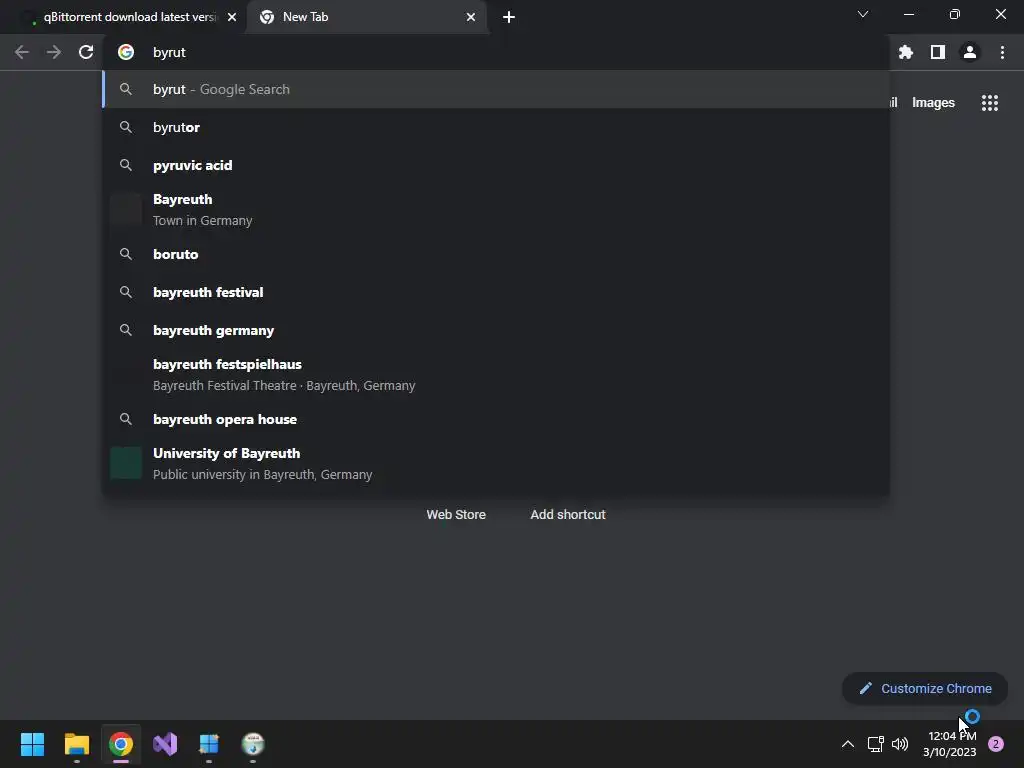
Task: Click the Chrome taskbar icon
Action: (121, 744)
